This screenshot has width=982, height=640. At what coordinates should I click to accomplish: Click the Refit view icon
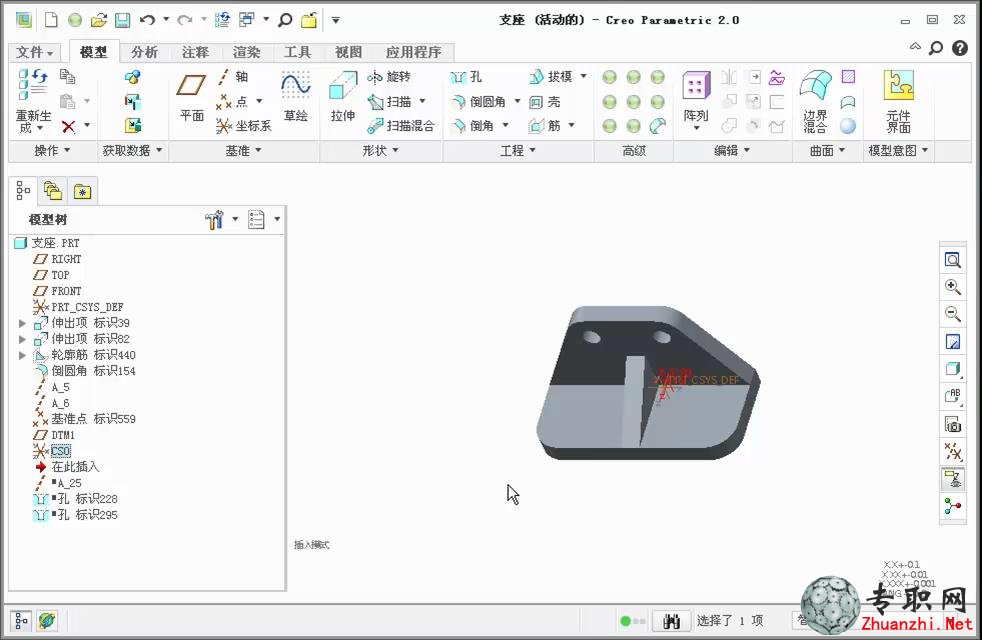(x=953, y=260)
